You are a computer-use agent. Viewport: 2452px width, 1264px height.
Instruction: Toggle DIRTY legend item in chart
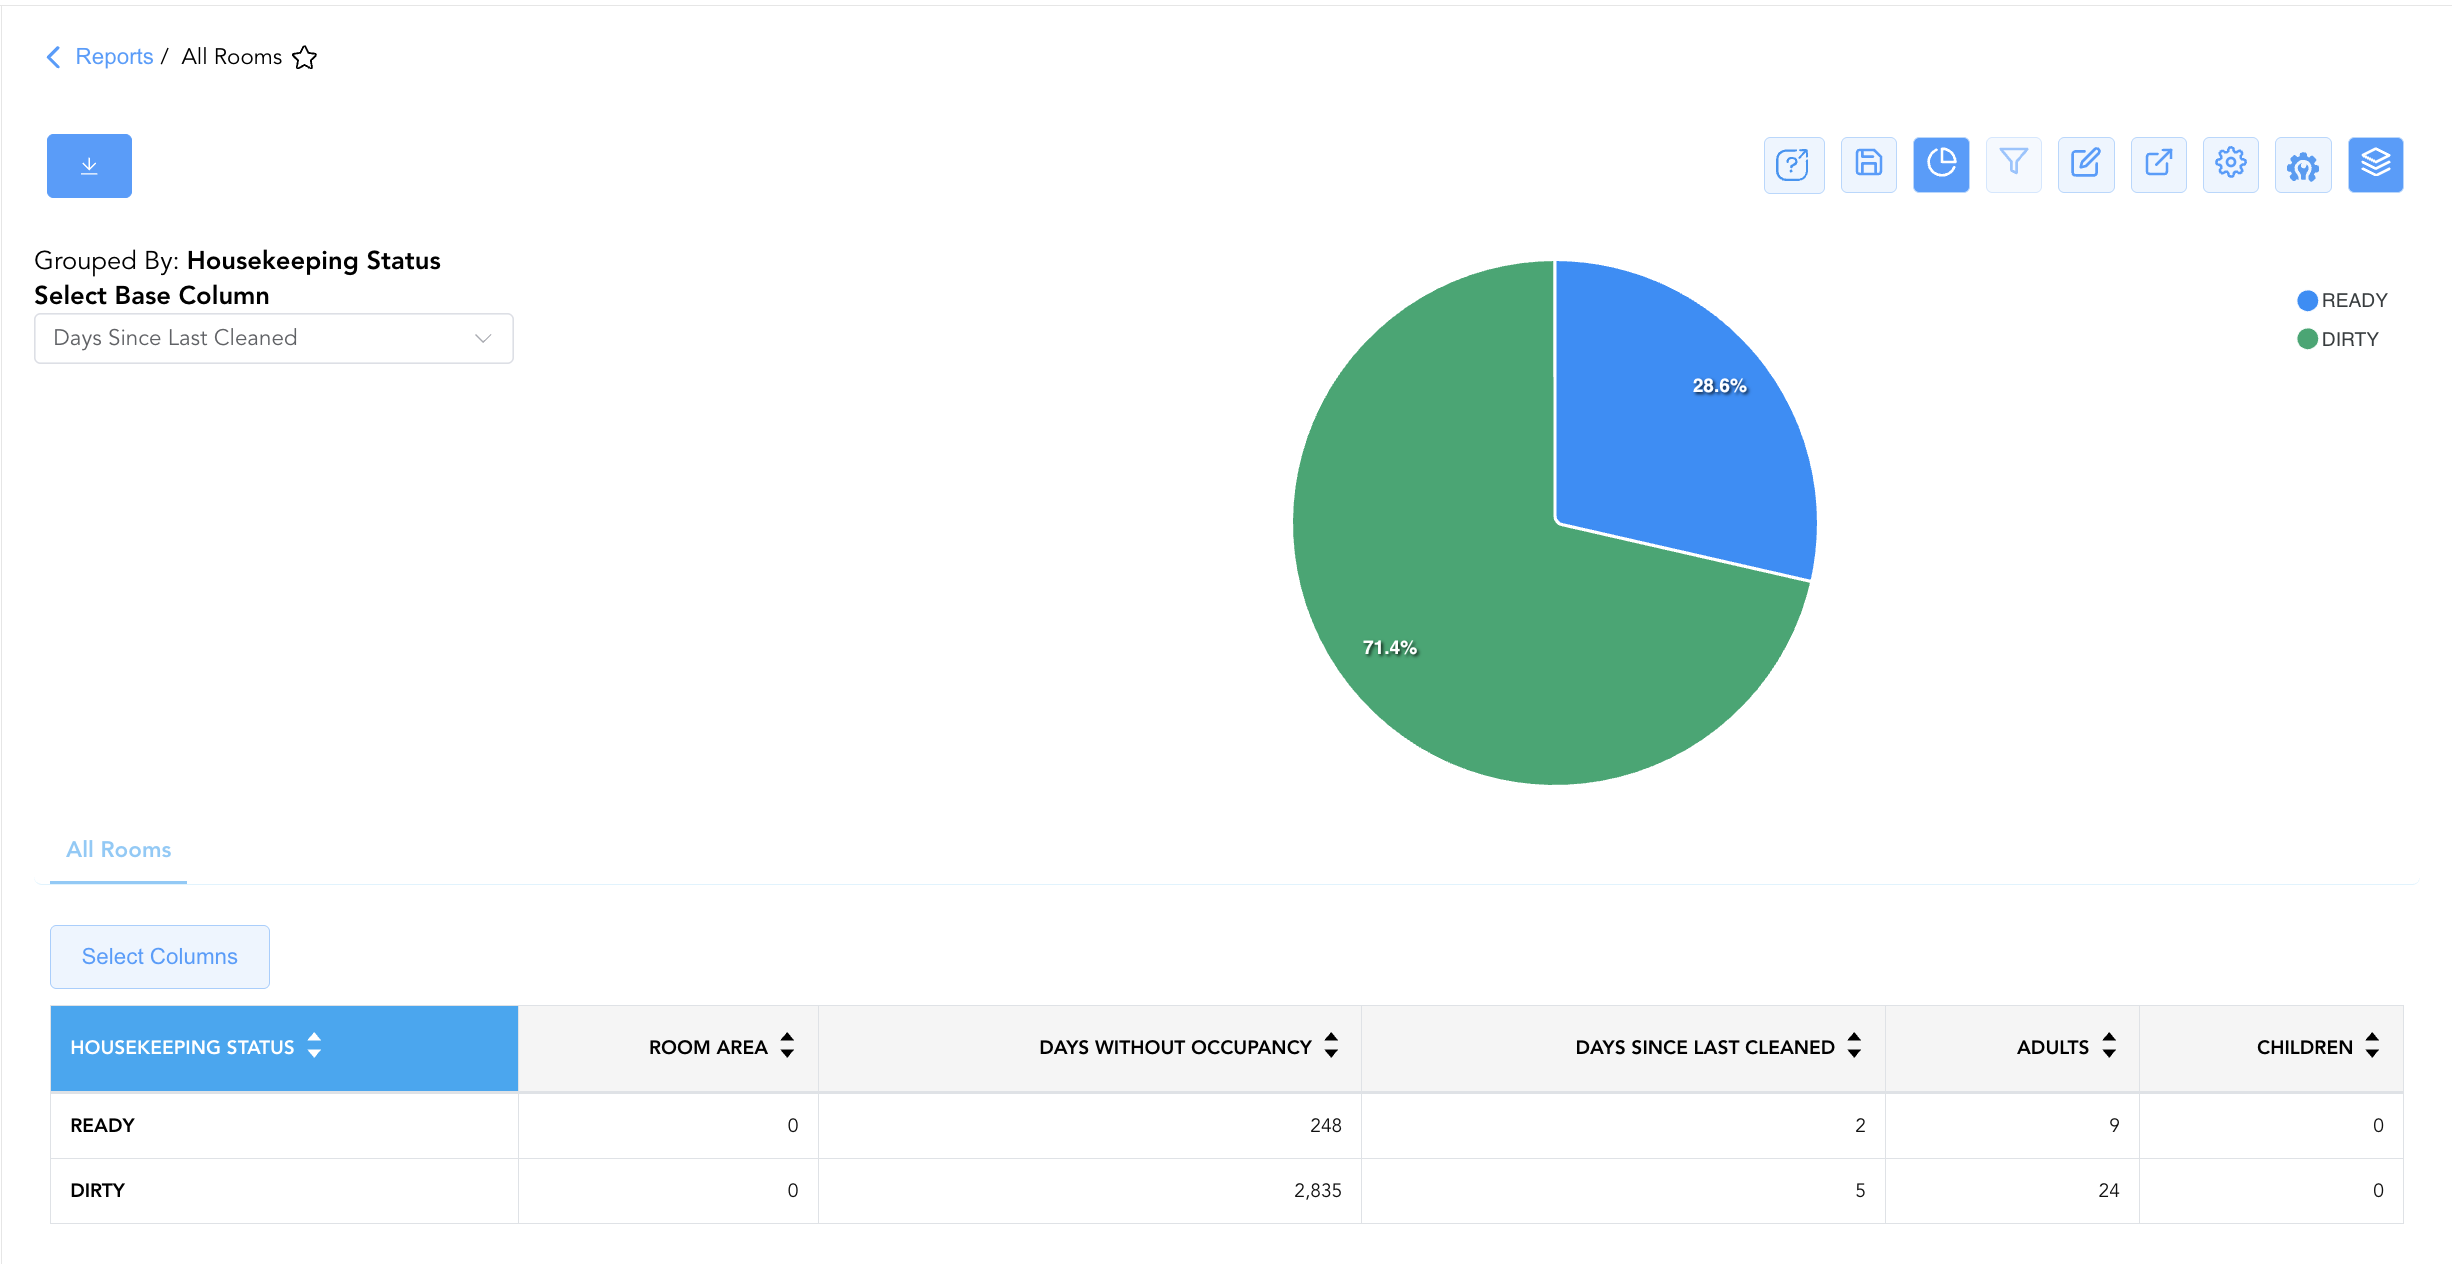2338,339
